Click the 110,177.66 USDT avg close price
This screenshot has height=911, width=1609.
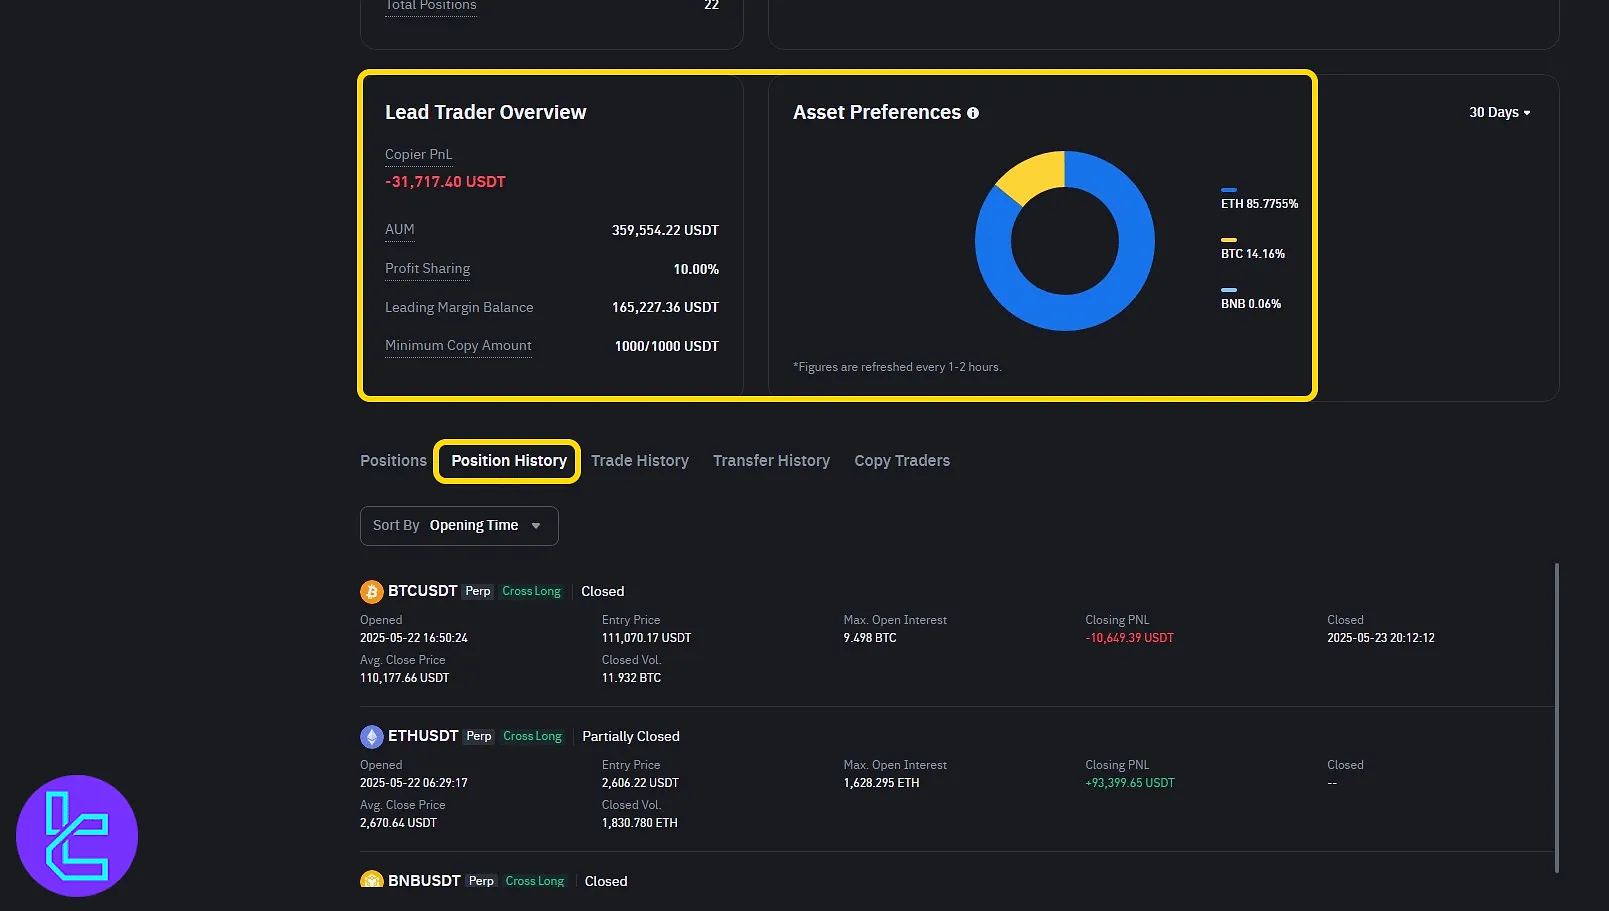tap(404, 678)
